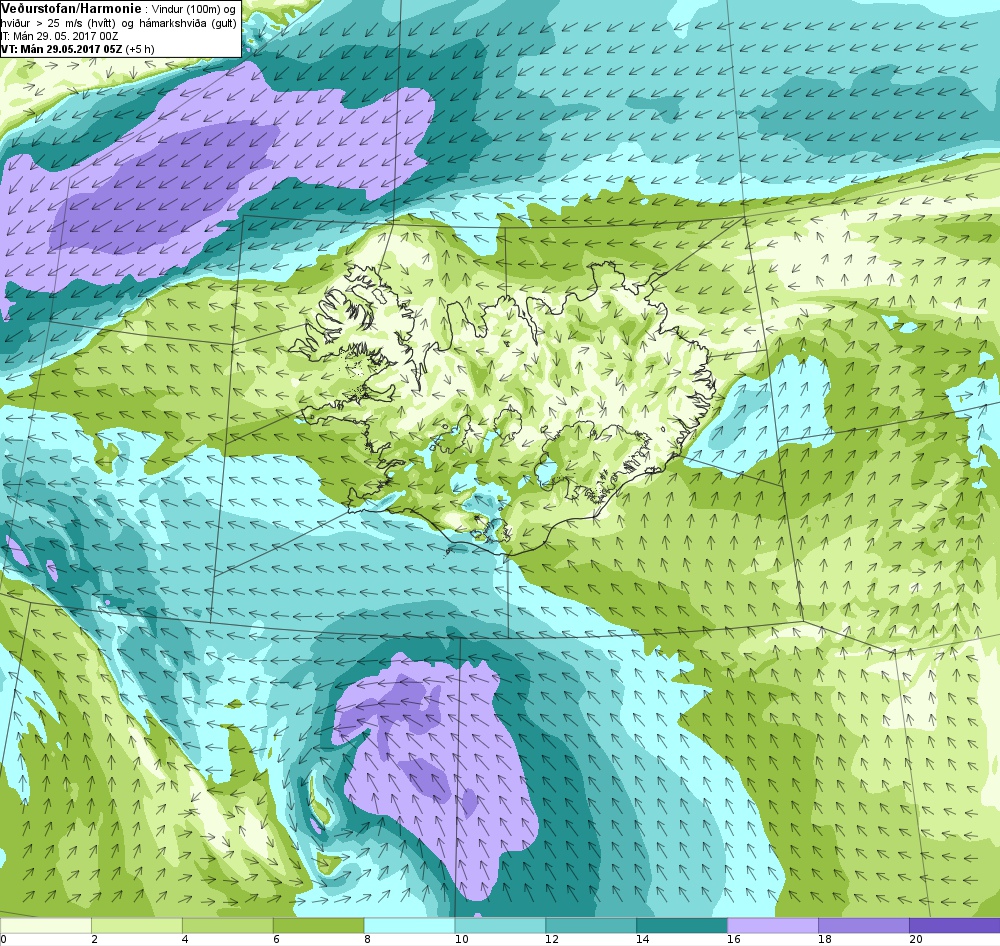Click the 10–12 m/s turquoise legend swatch
Image resolution: width=1000 pixels, height=946 pixels.
click(x=500, y=925)
